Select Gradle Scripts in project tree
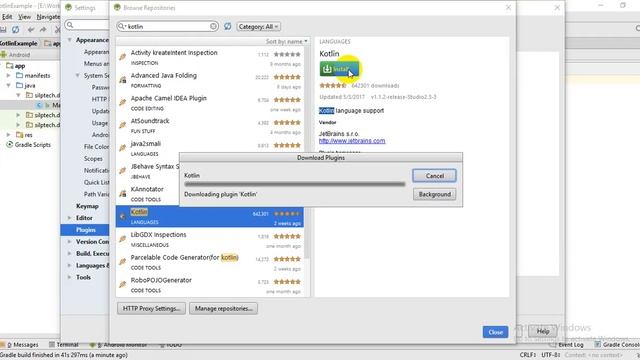640x360 pixels. click(29, 145)
